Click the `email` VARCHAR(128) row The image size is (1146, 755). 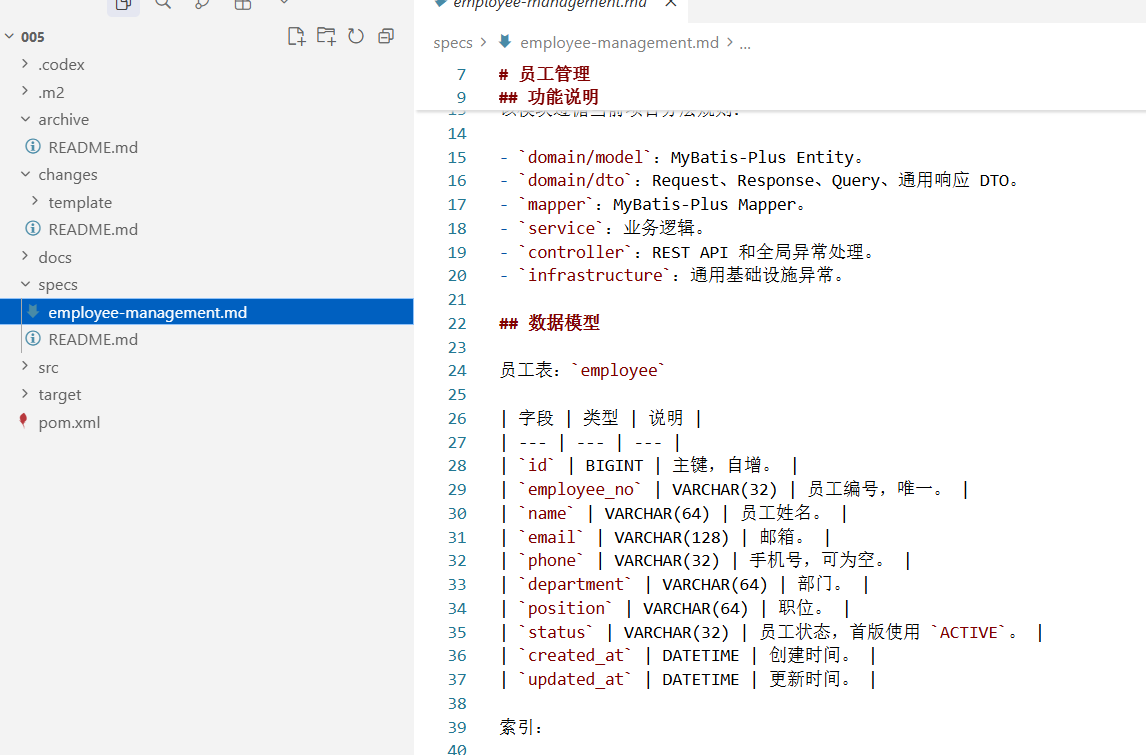coord(665,537)
